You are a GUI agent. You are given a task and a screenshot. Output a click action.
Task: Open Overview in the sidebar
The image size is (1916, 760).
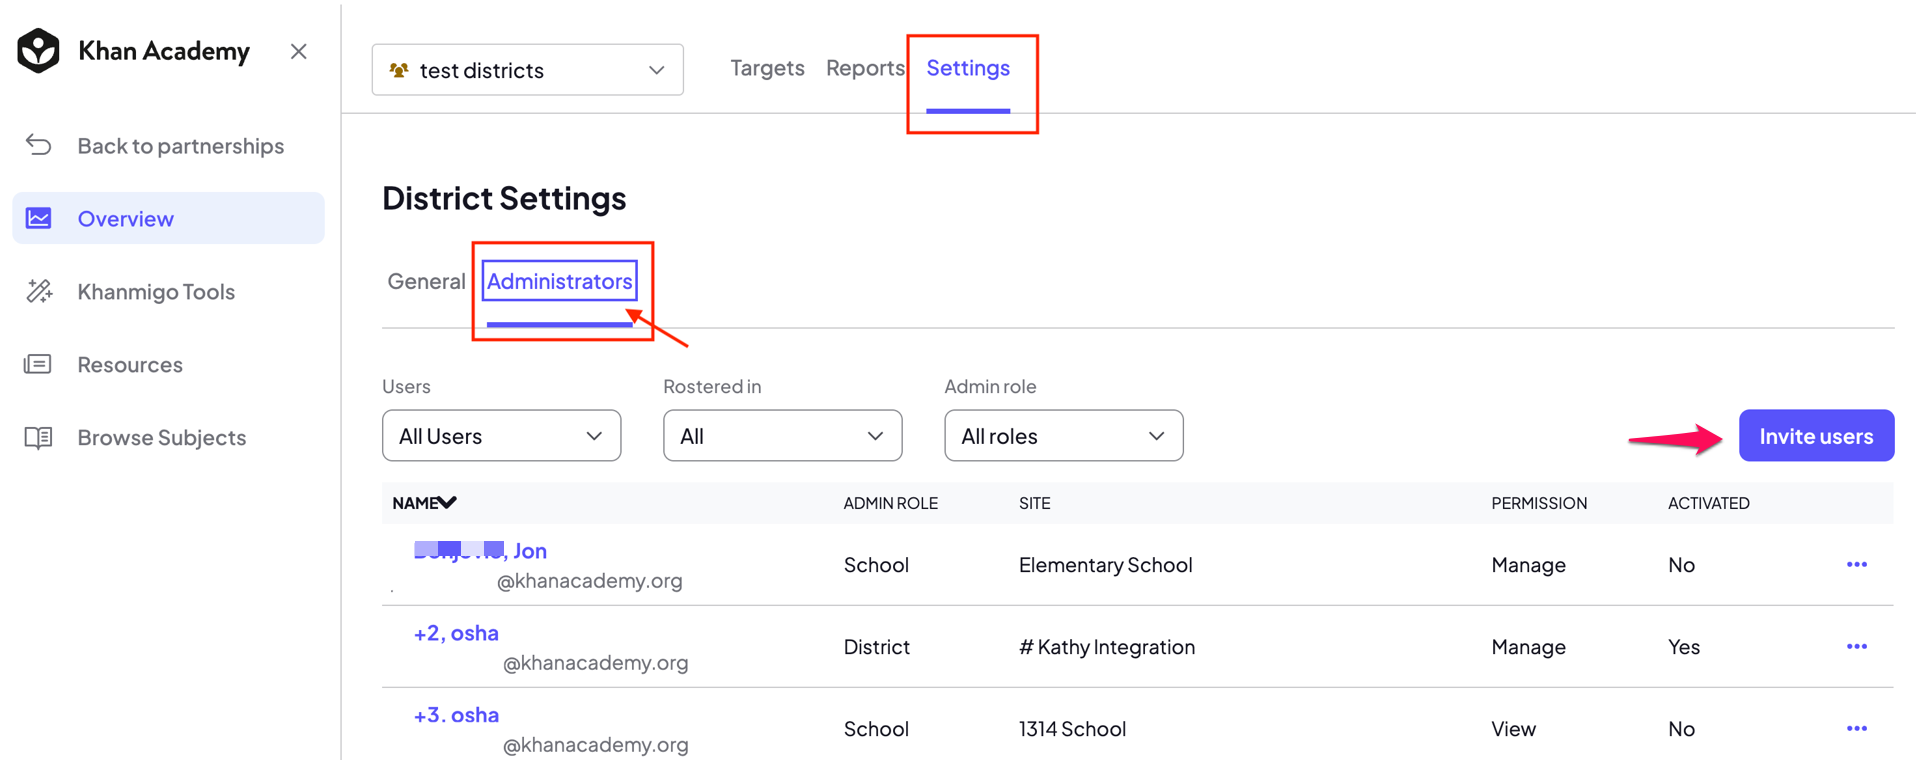pos(168,218)
